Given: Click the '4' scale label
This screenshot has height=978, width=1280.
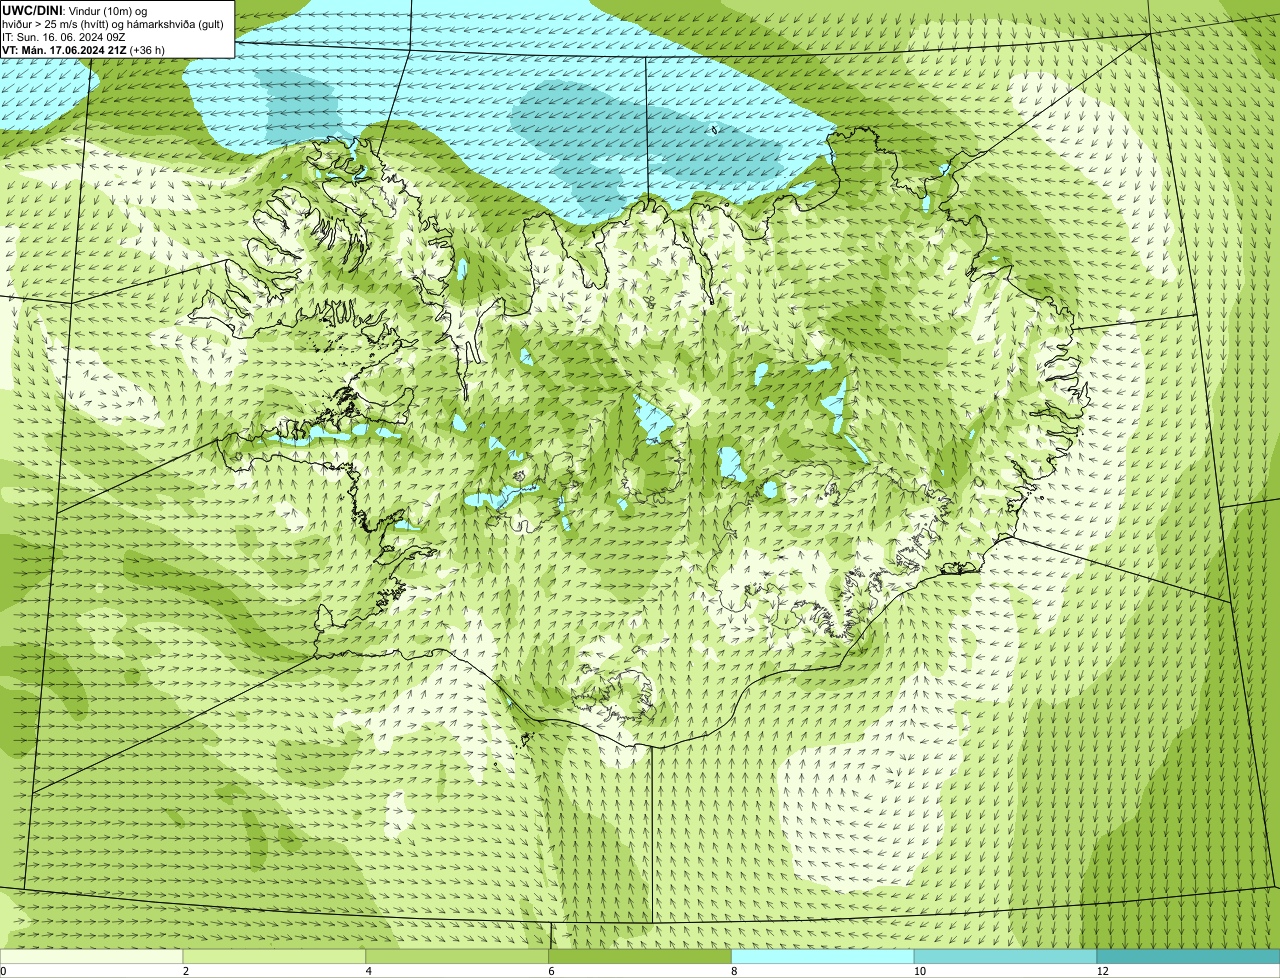Looking at the screenshot, I should (x=368, y=971).
